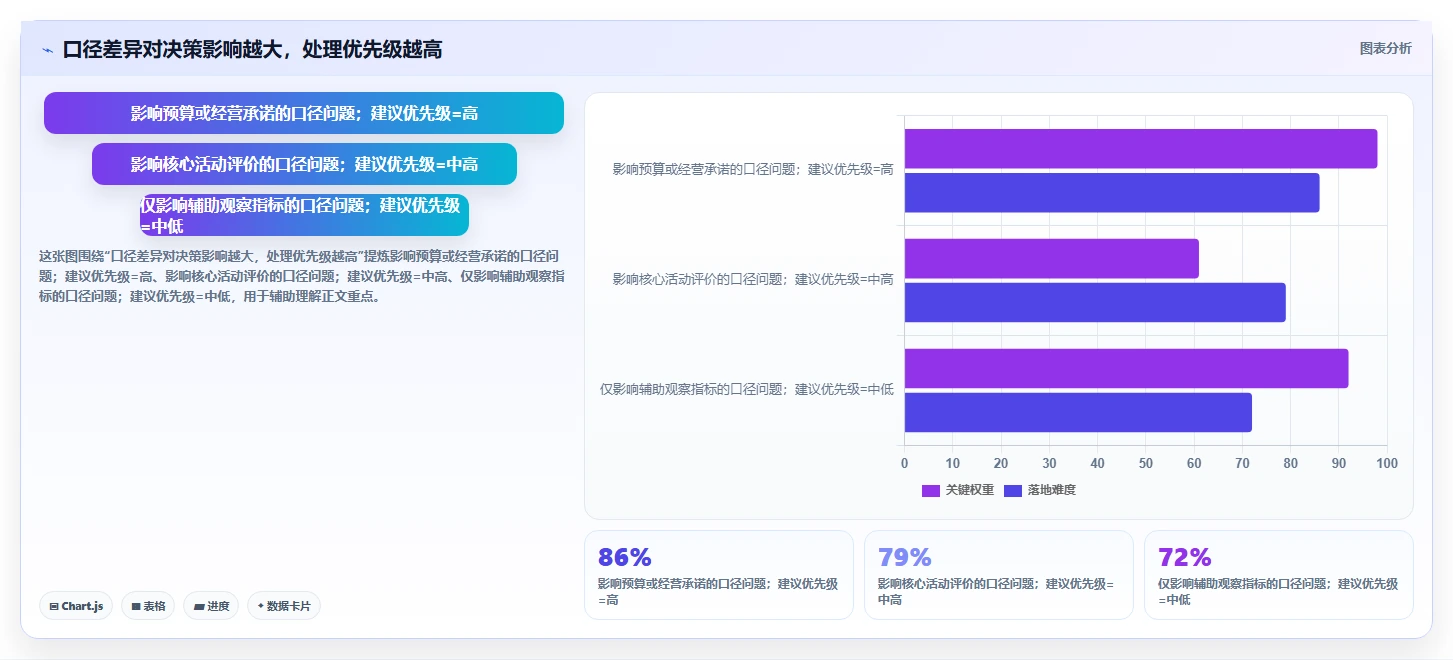The height and width of the screenshot is (660, 1453).
Task: Click the 79% data card value
Action: 904,557
